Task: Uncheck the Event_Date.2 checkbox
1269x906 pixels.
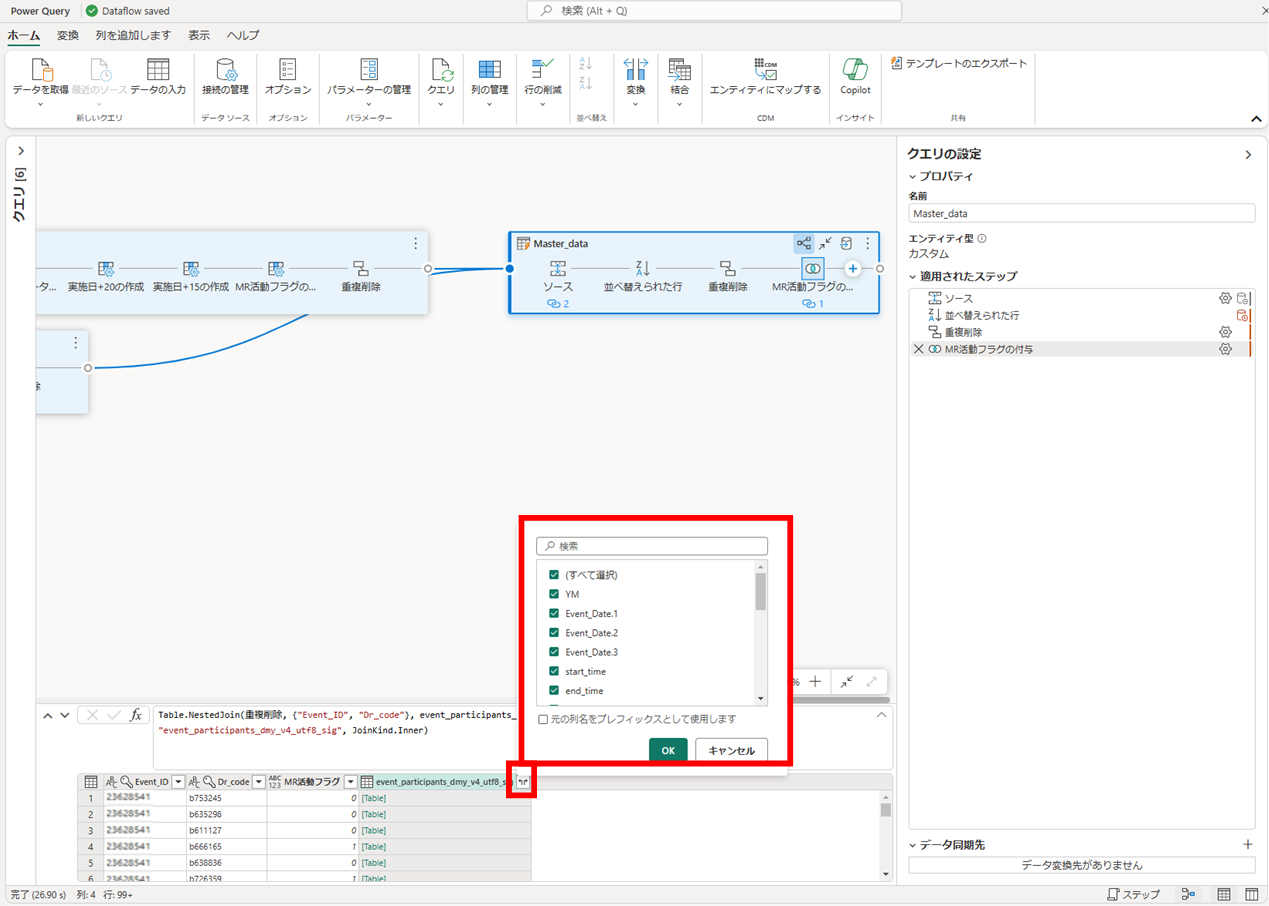Action: coord(554,633)
